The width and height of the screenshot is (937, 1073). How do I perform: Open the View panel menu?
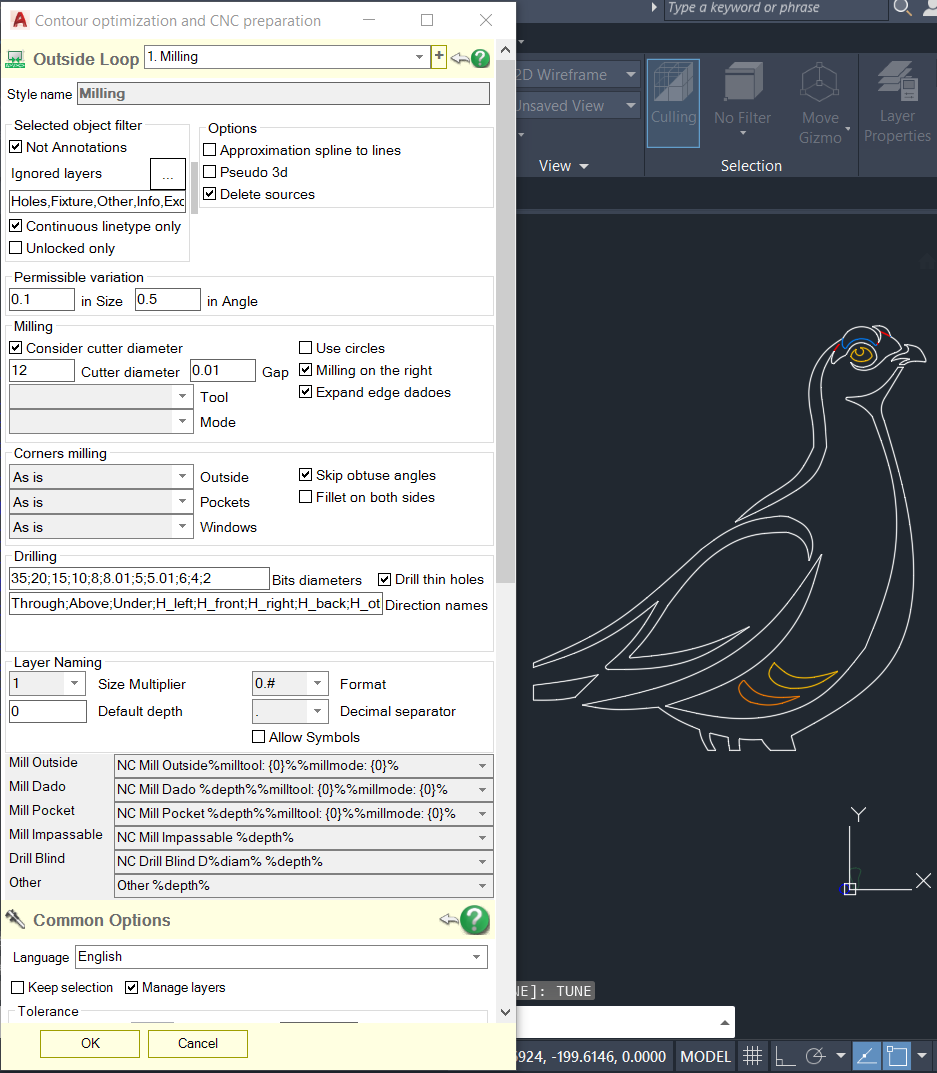tap(563, 166)
